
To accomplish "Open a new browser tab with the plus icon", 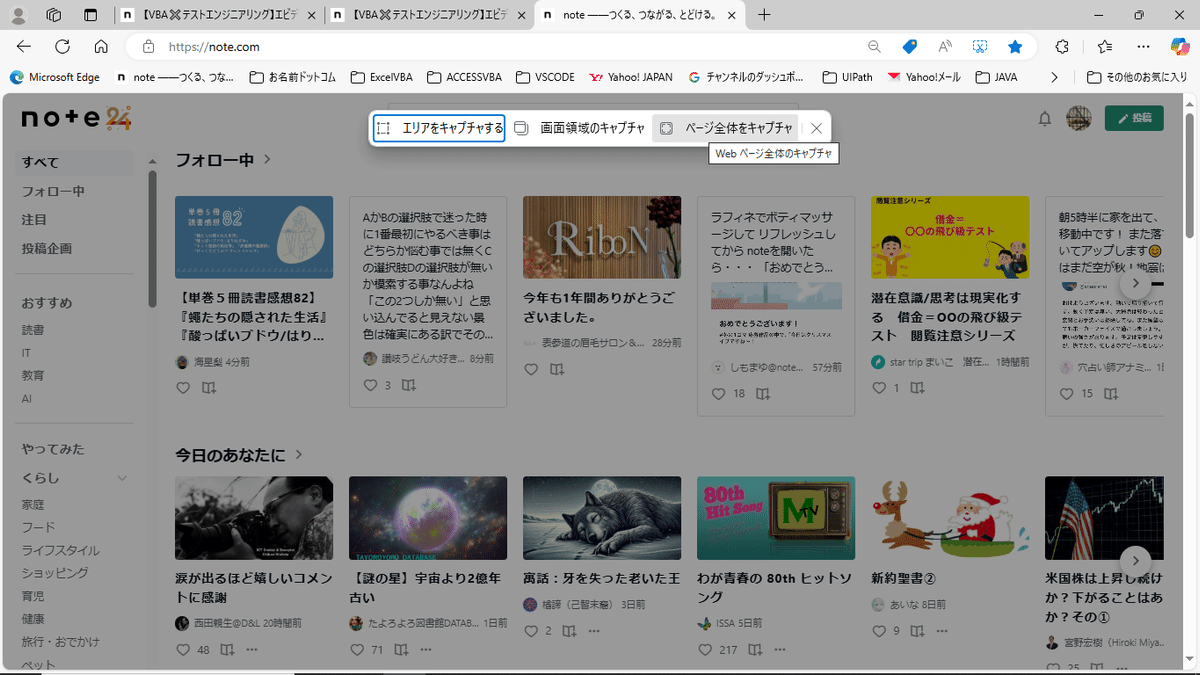I will click(765, 15).
